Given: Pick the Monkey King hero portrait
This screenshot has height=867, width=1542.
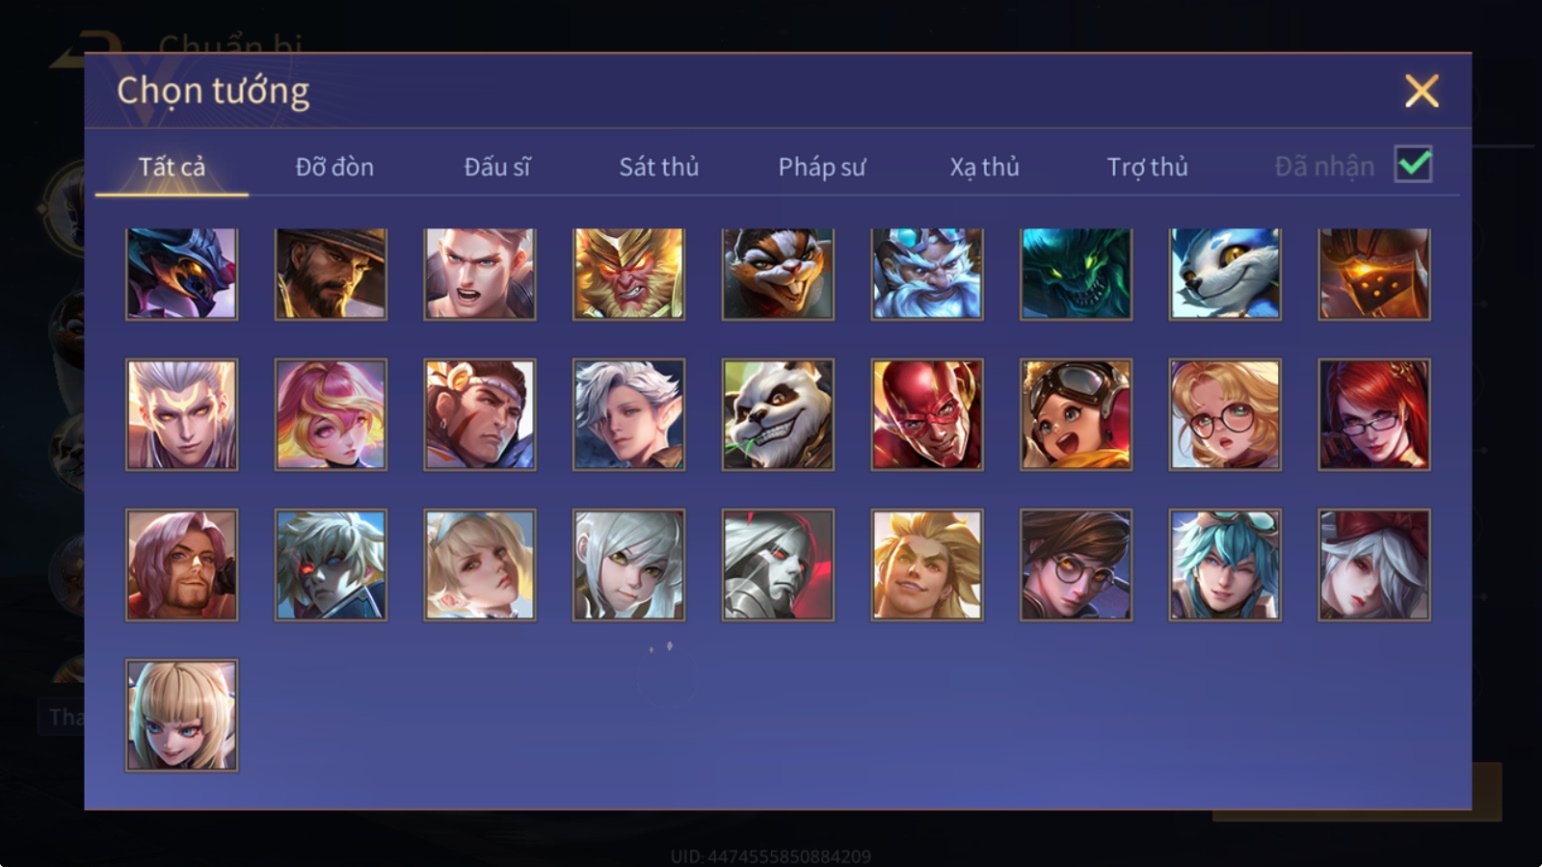Looking at the screenshot, I should [629, 274].
